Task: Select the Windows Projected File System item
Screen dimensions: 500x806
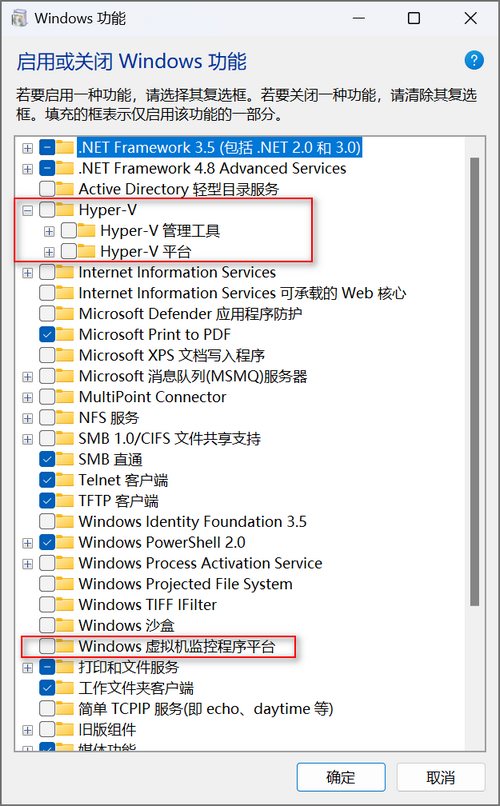Action: click(x=186, y=584)
